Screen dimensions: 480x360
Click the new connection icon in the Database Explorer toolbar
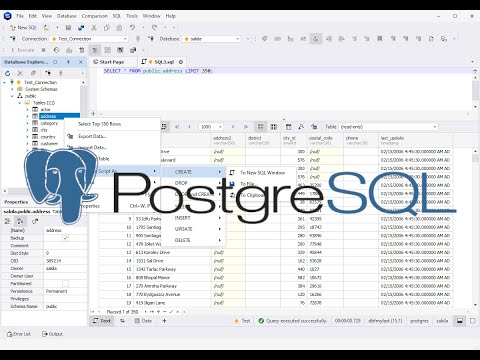(x=48, y=73)
